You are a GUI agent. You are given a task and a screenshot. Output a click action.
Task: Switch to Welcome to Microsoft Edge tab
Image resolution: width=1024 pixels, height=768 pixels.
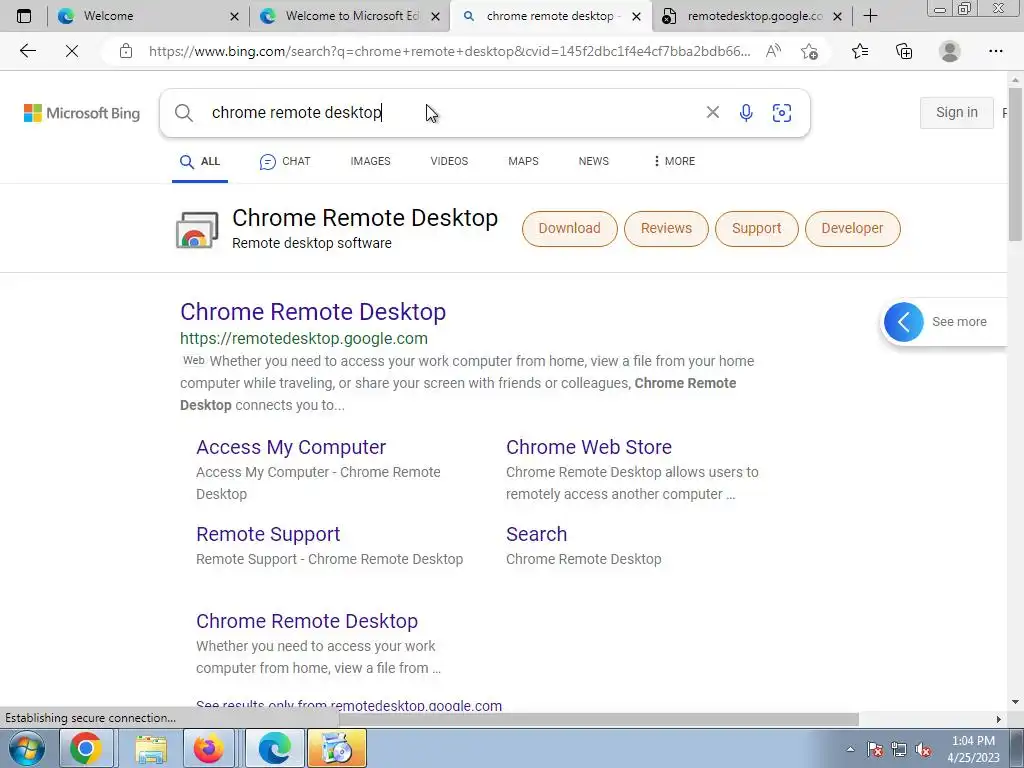tap(349, 16)
